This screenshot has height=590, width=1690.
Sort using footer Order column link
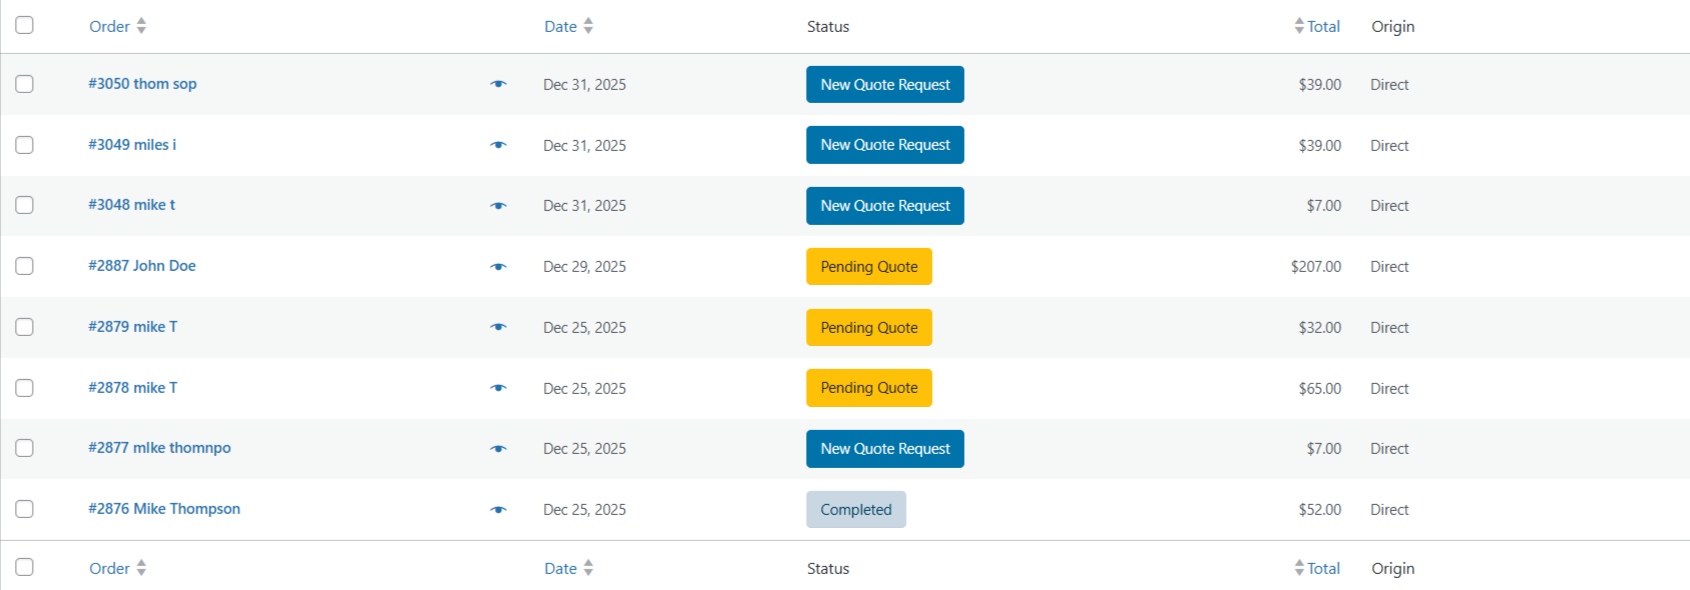pyautogui.click(x=110, y=568)
